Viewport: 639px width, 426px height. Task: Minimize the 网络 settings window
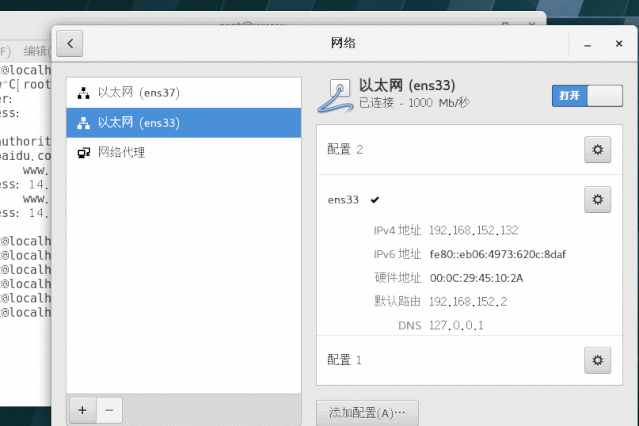tap(590, 44)
